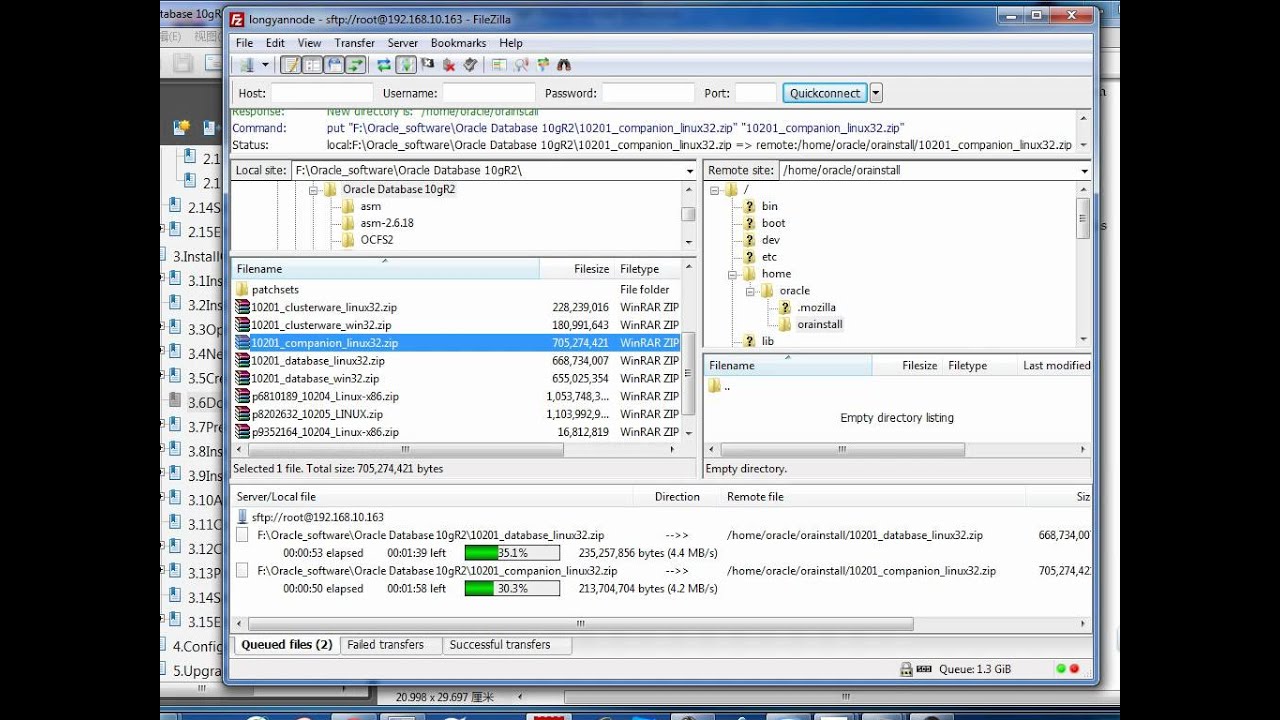Open the Bookmarks menu
The image size is (1280, 720).
[x=458, y=43]
